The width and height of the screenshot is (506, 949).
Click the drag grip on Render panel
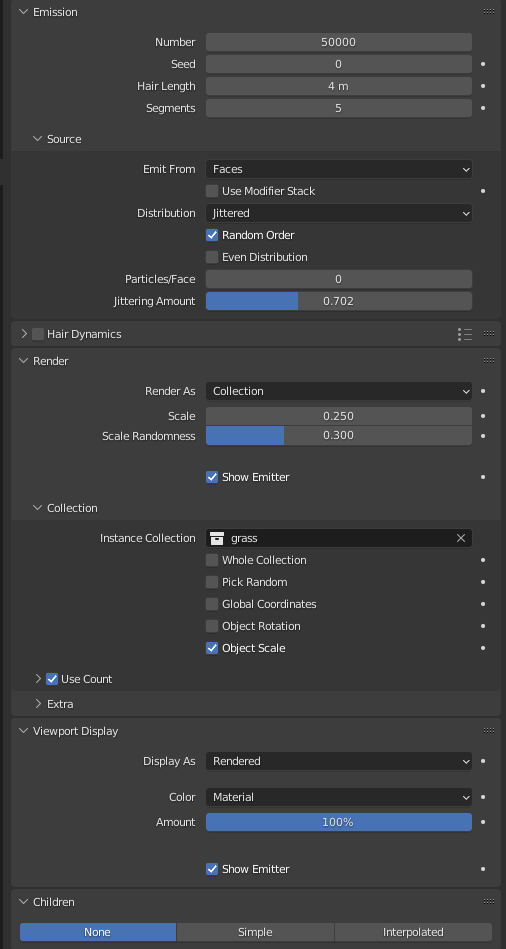click(489, 361)
